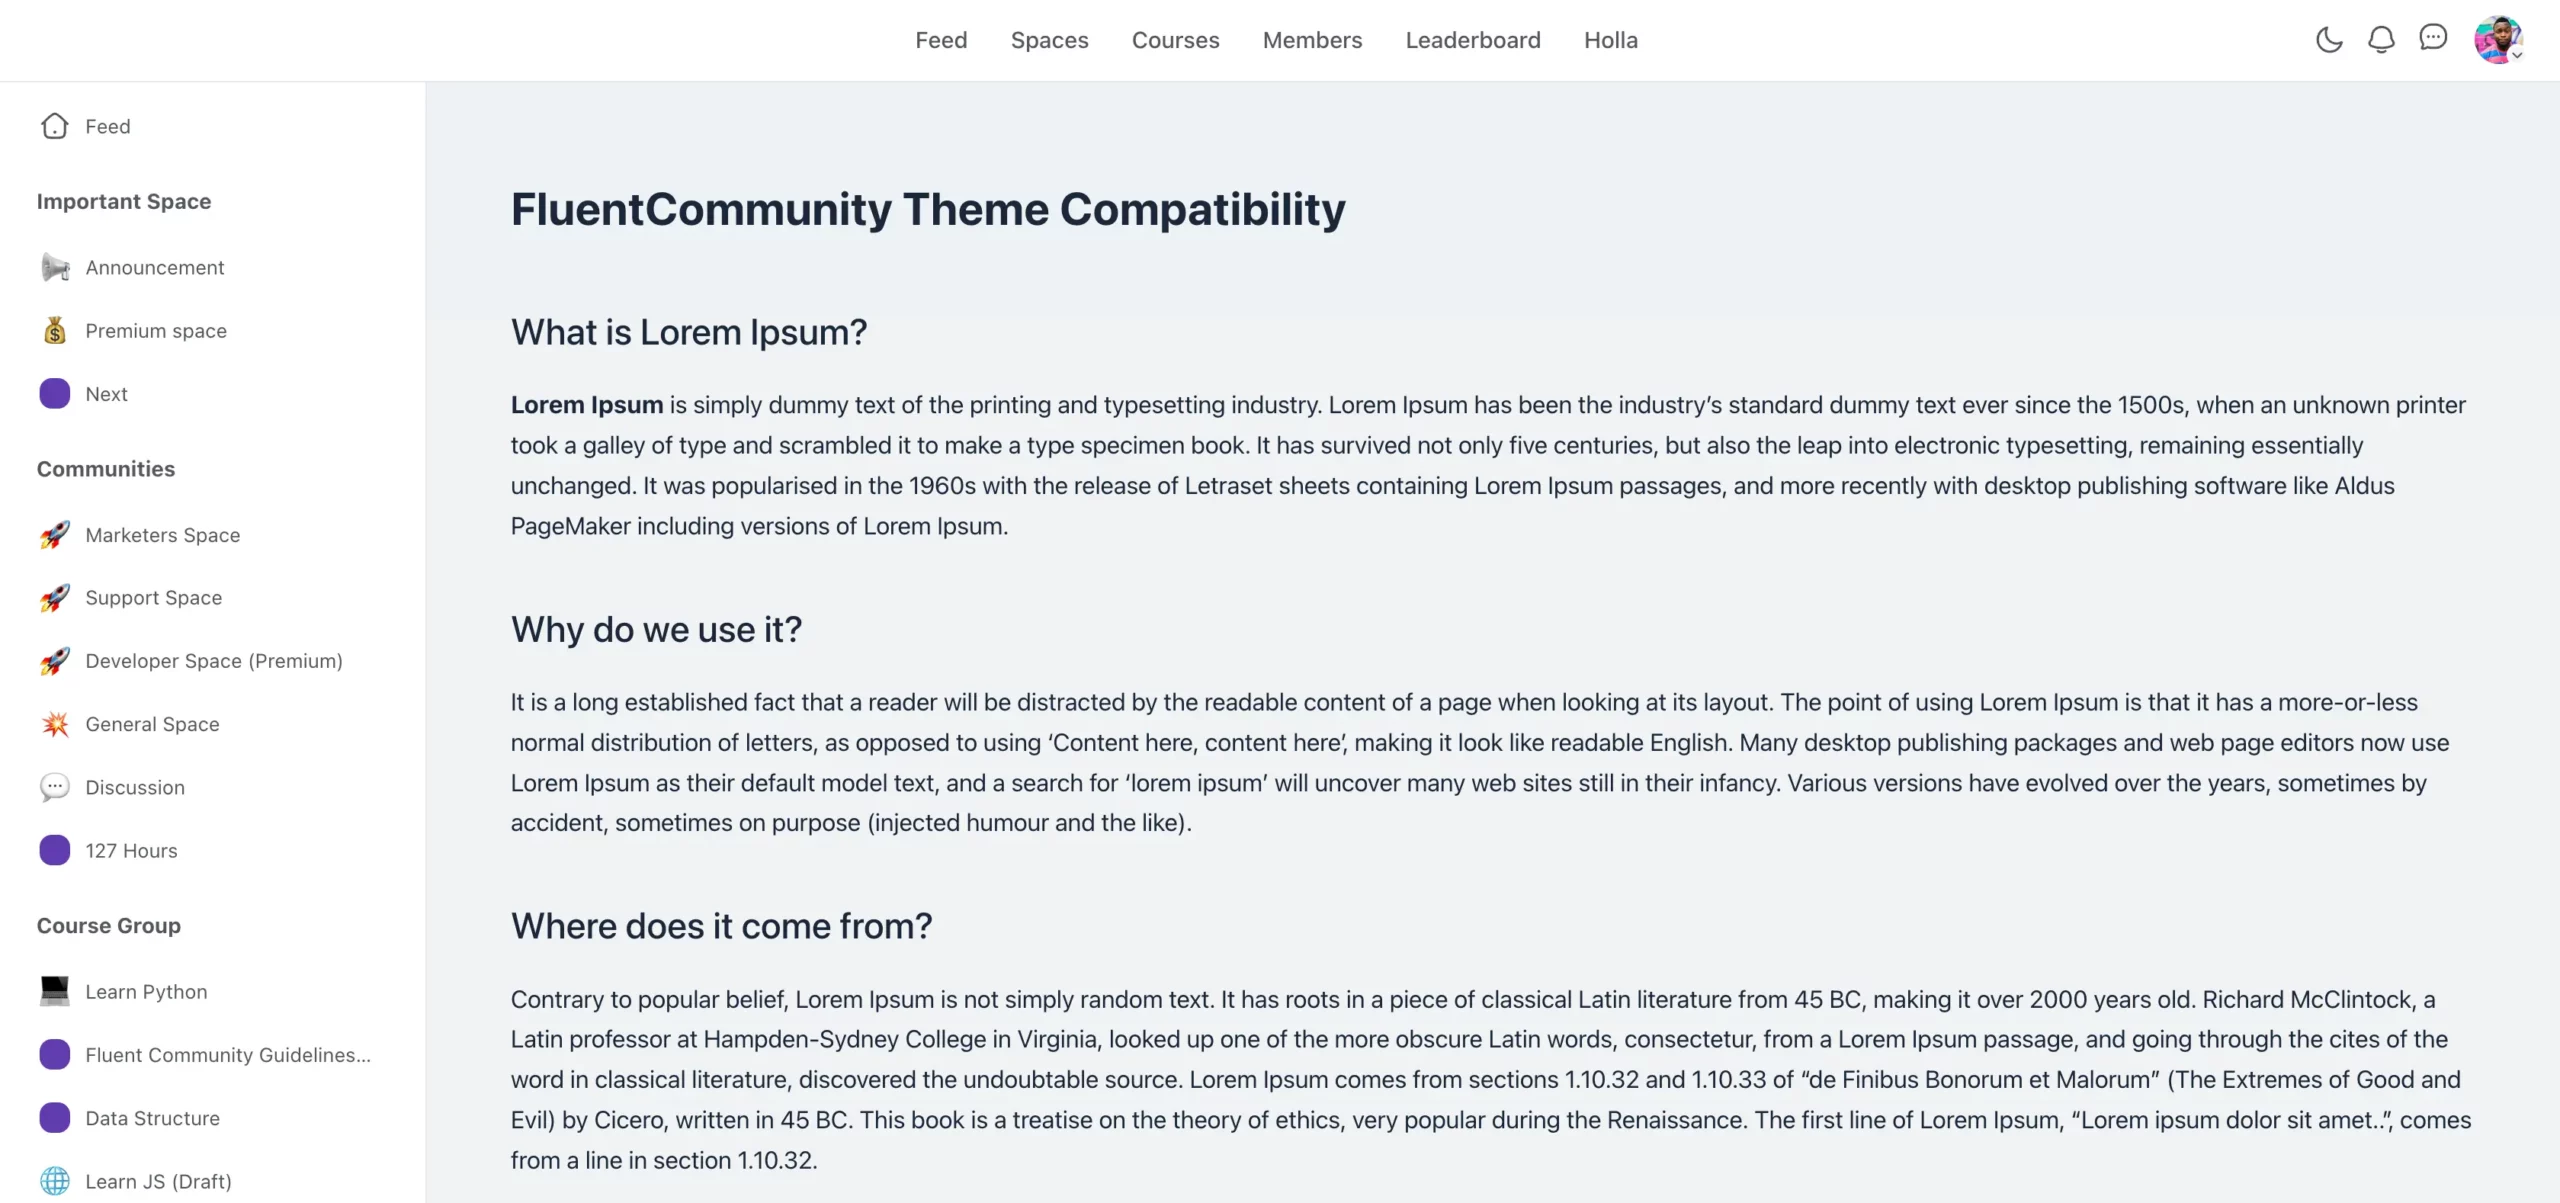Open Developer Space (Premium)
This screenshot has height=1203, width=2560.
tap(212, 661)
